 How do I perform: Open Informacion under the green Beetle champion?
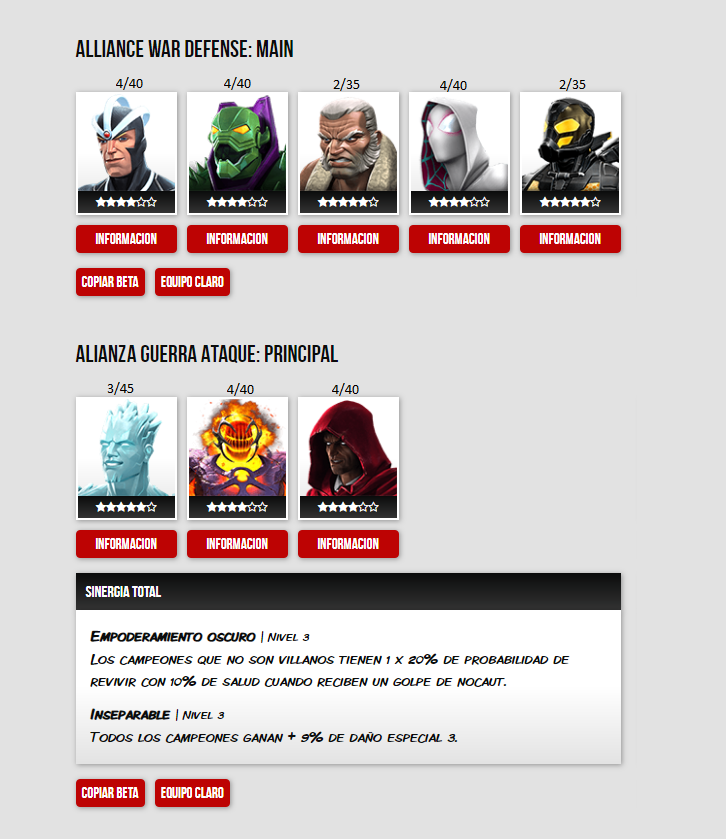237,239
